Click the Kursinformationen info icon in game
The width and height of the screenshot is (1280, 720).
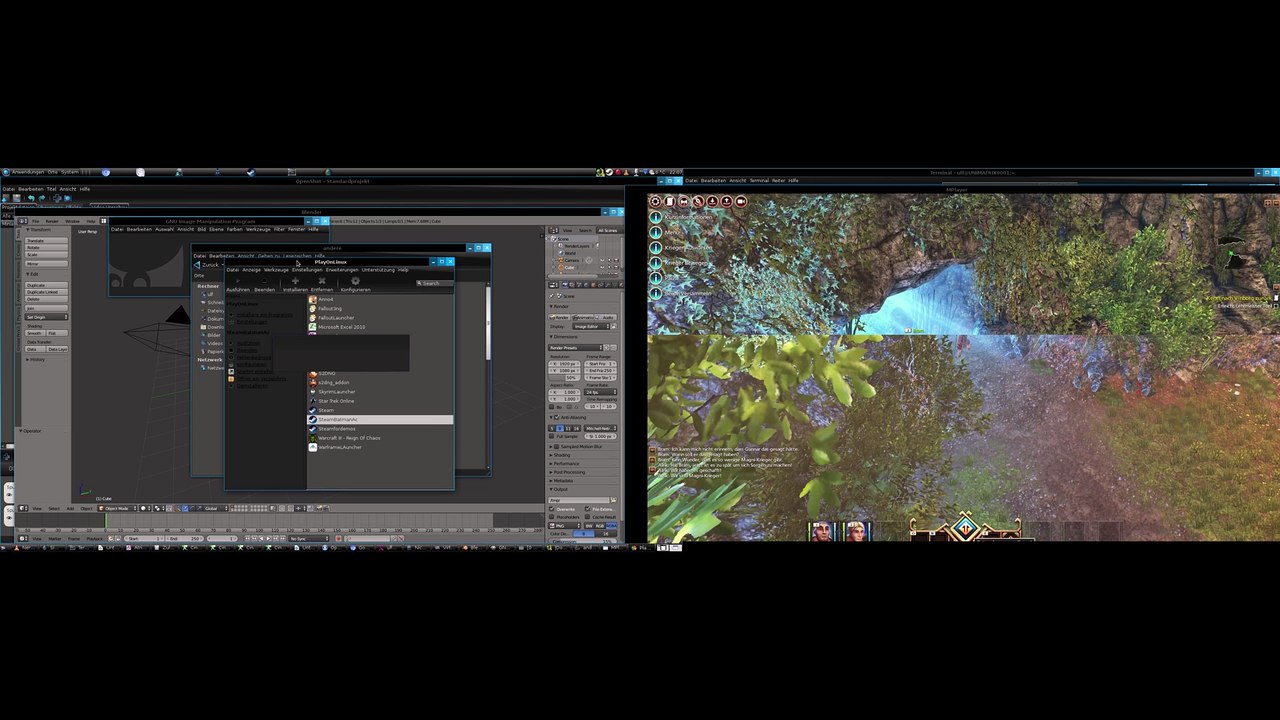pyautogui.click(x=656, y=217)
